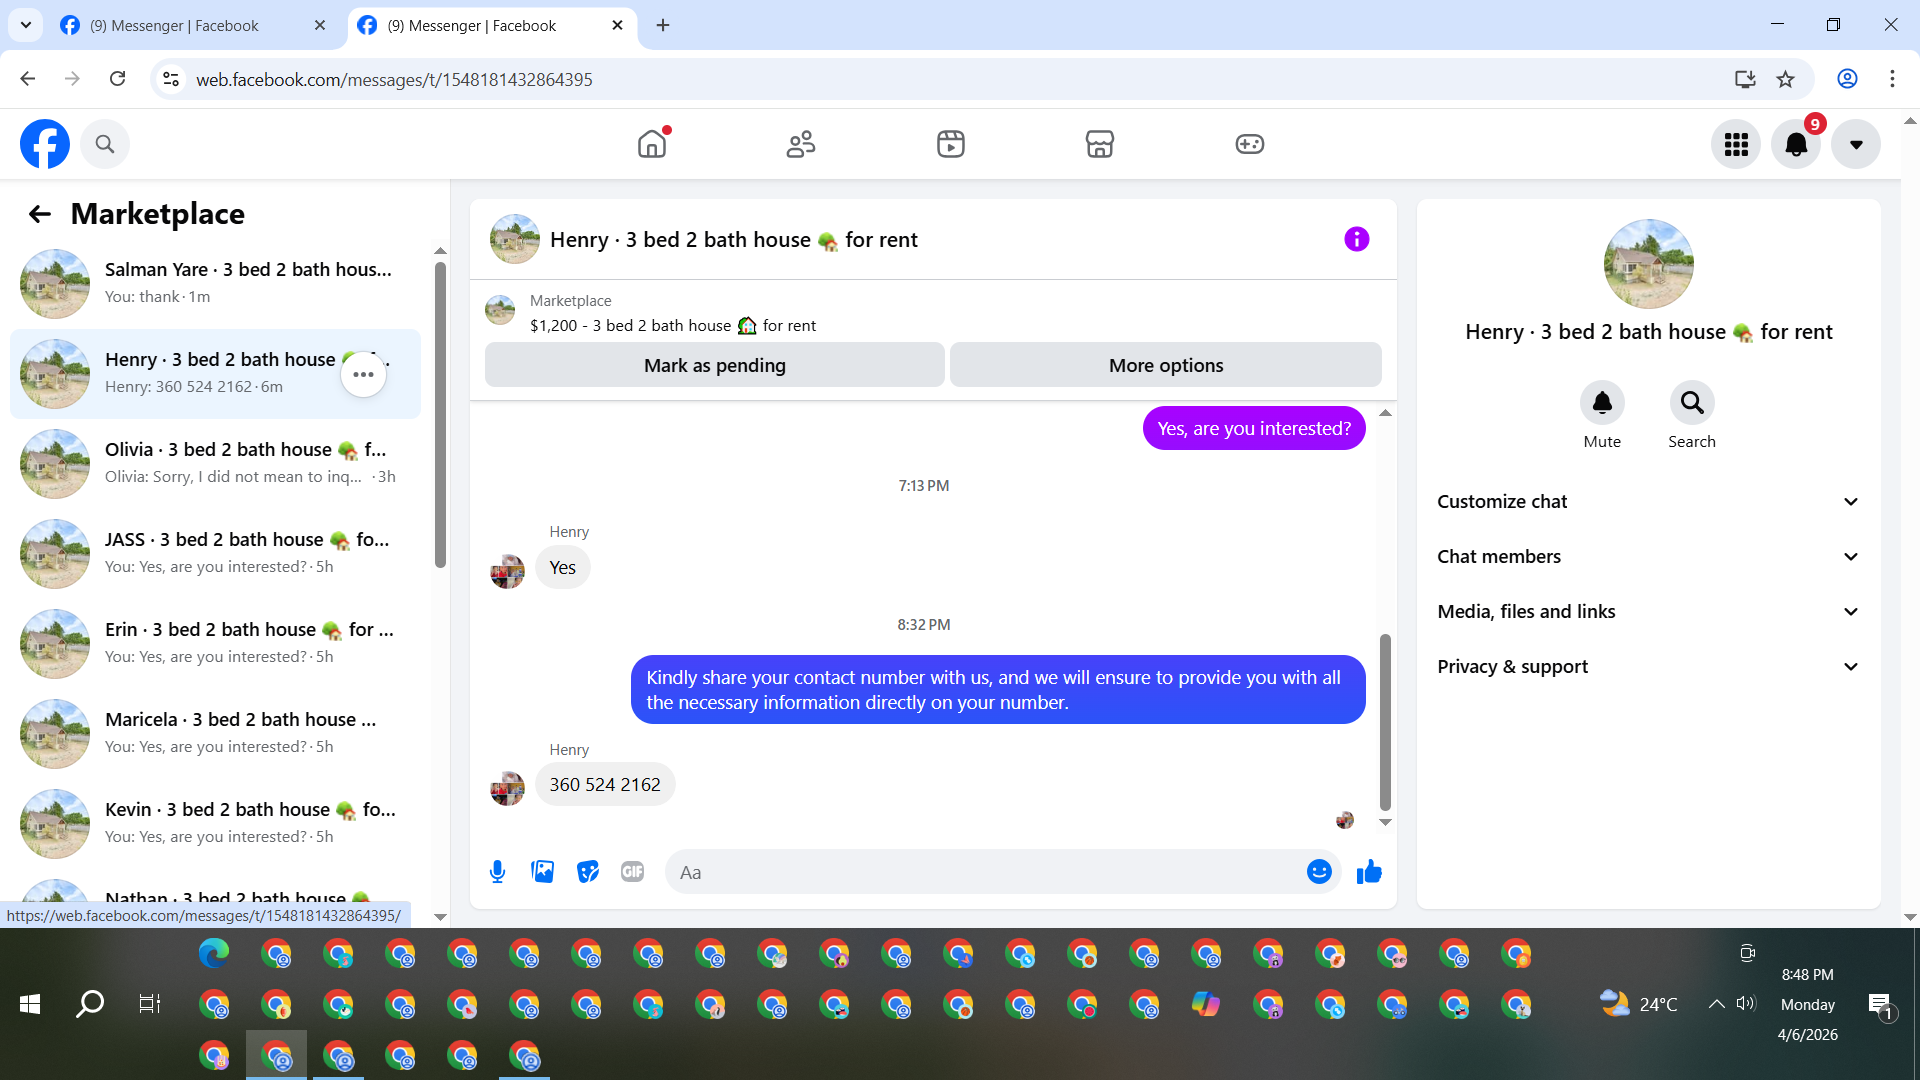Open Olivia conversation in chat list
Viewport: 1920px width, 1080px height.
(215, 464)
